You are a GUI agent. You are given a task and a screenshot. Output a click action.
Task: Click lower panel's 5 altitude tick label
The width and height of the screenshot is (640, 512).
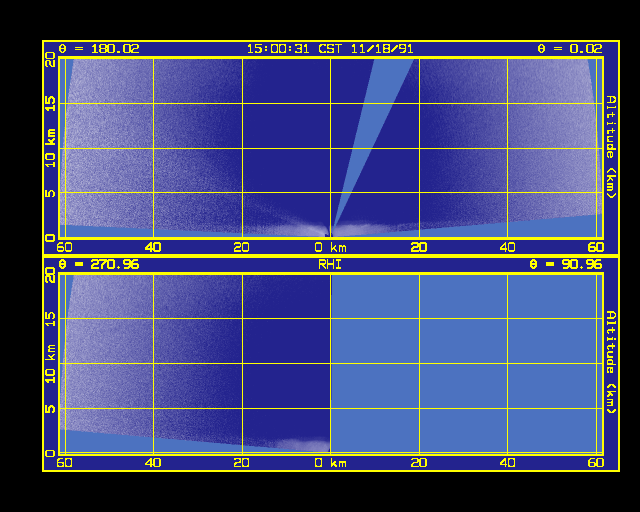(x=50, y=408)
